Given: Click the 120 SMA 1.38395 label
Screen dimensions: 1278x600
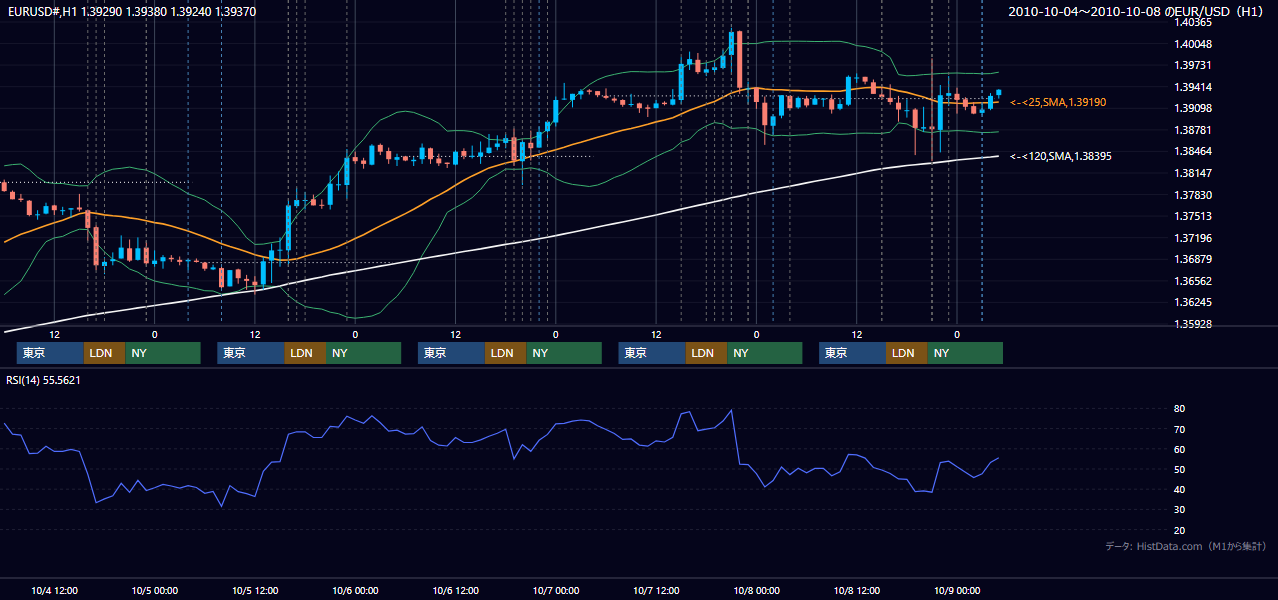Looking at the screenshot, I should click(x=1061, y=156).
